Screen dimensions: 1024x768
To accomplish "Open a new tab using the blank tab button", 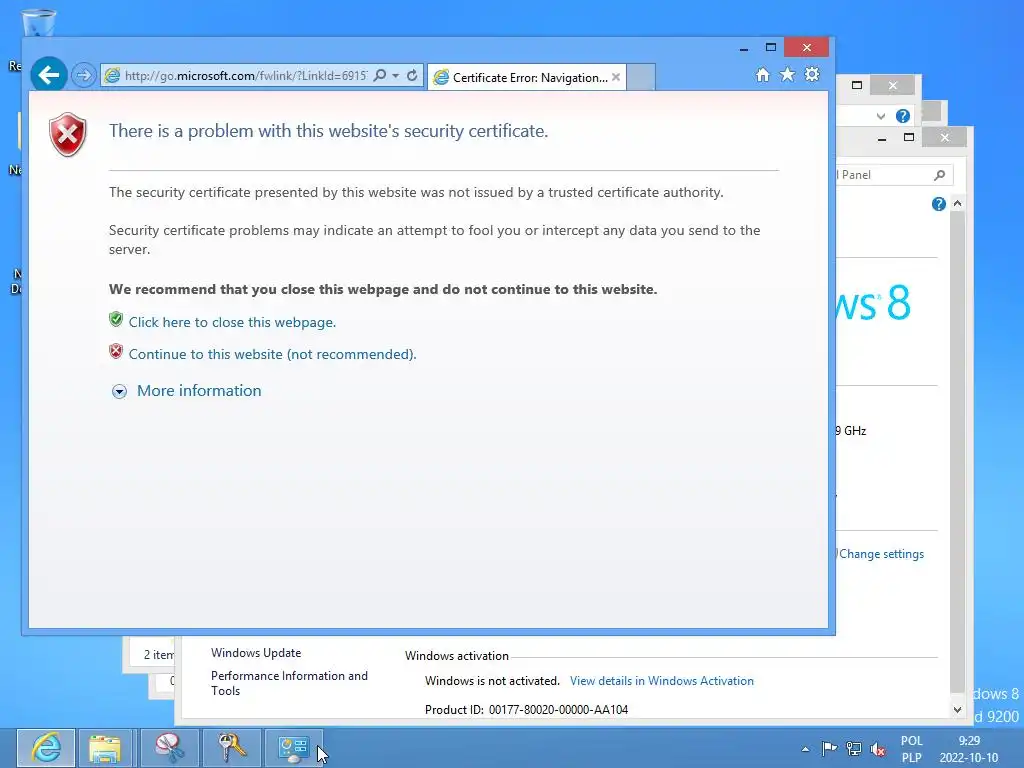I will pyautogui.click(x=641, y=77).
